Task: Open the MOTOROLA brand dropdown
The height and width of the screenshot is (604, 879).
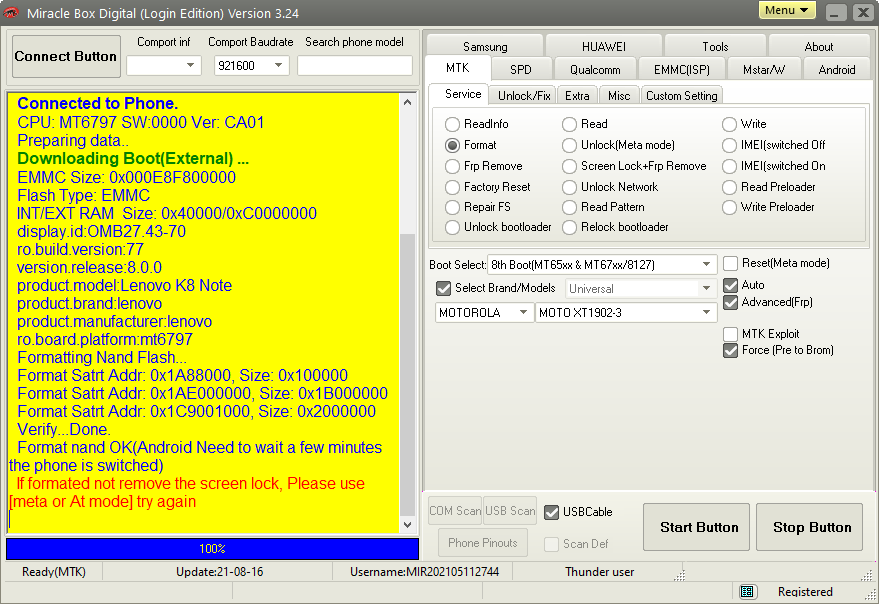Action: [484, 312]
